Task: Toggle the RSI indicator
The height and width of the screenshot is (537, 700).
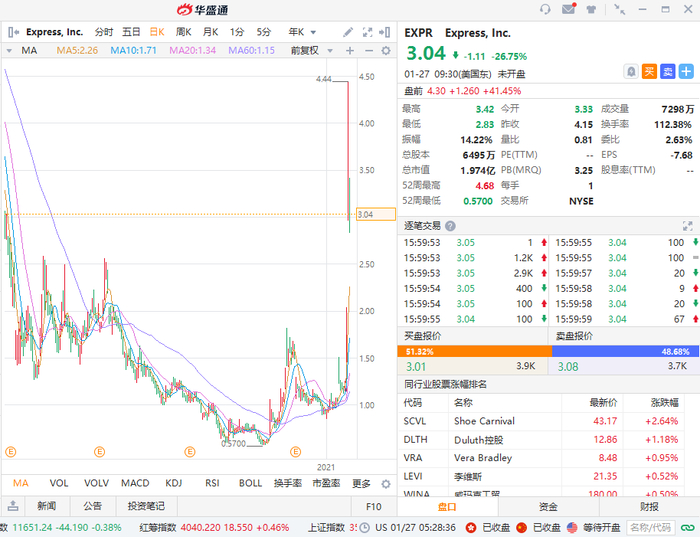Action: coord(212,483)
